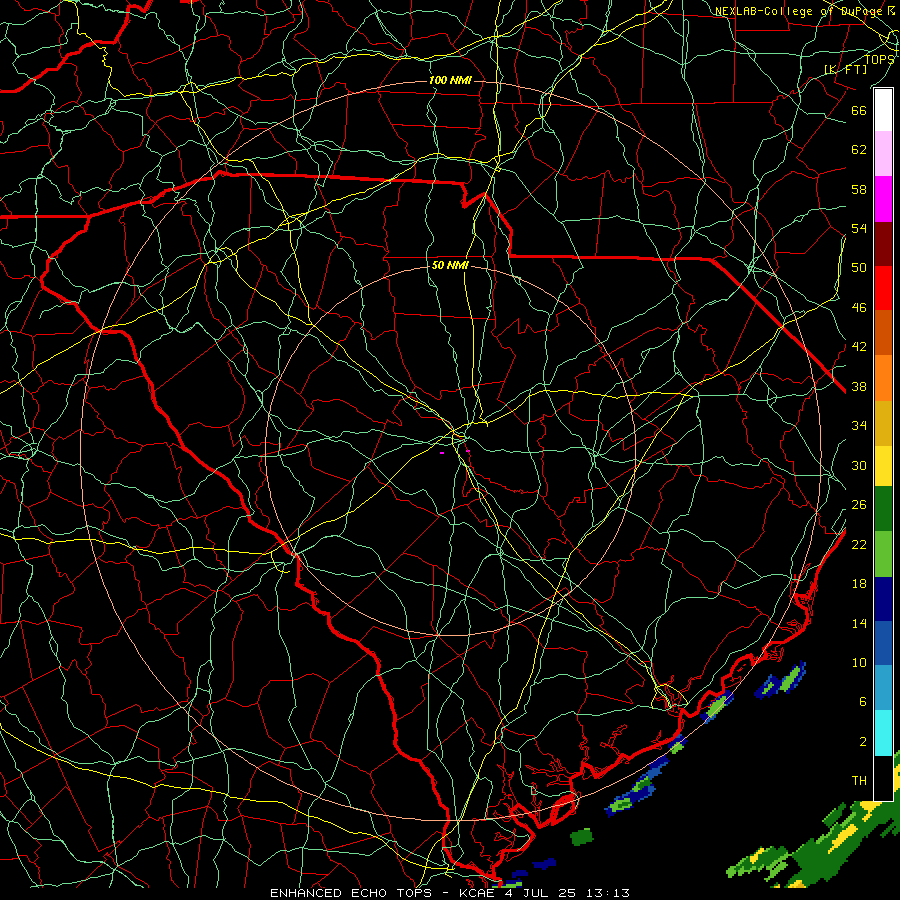Click the 100 NMI range ring label

pos(450,80)
